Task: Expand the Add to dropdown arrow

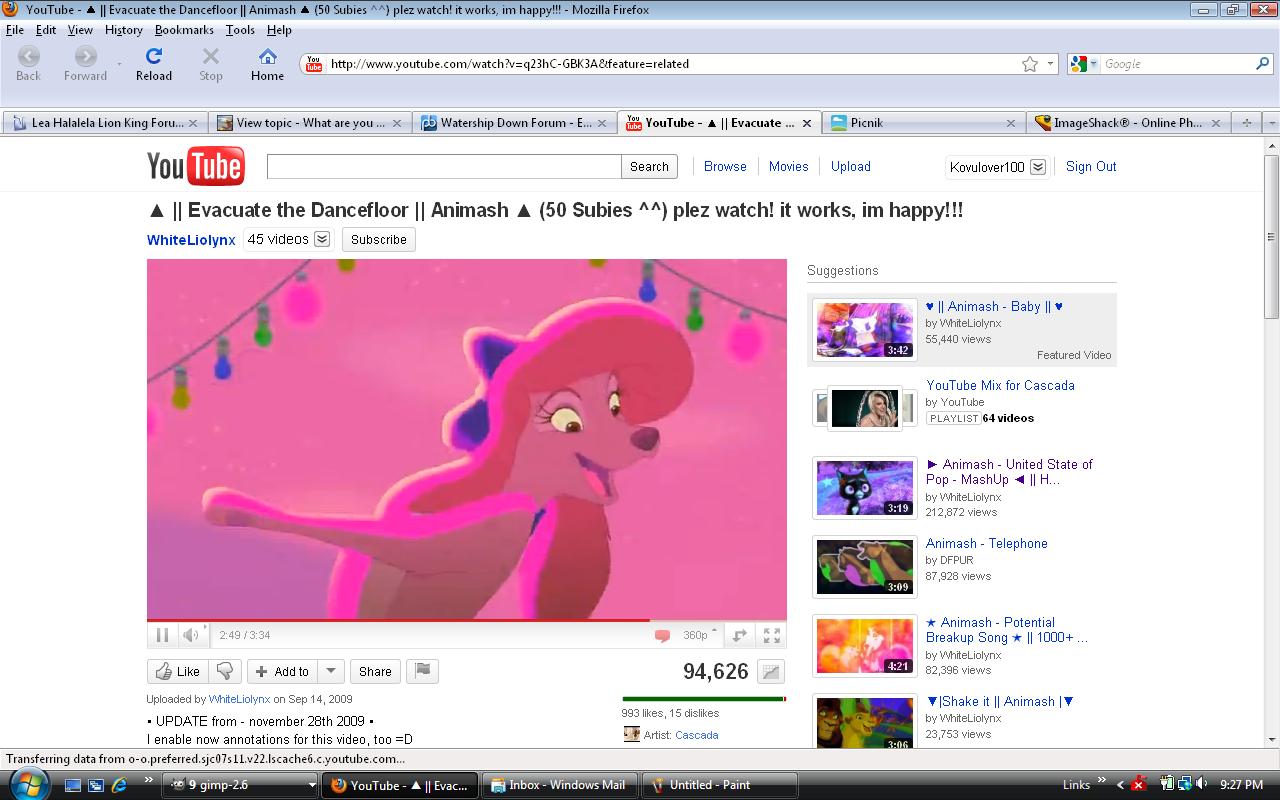Action: (x=331, y=671)
